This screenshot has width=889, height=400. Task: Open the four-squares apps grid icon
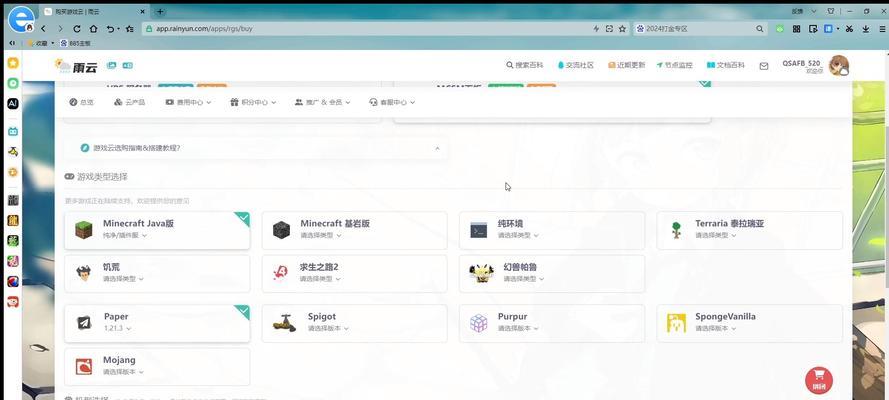click(x=797, y=28)
